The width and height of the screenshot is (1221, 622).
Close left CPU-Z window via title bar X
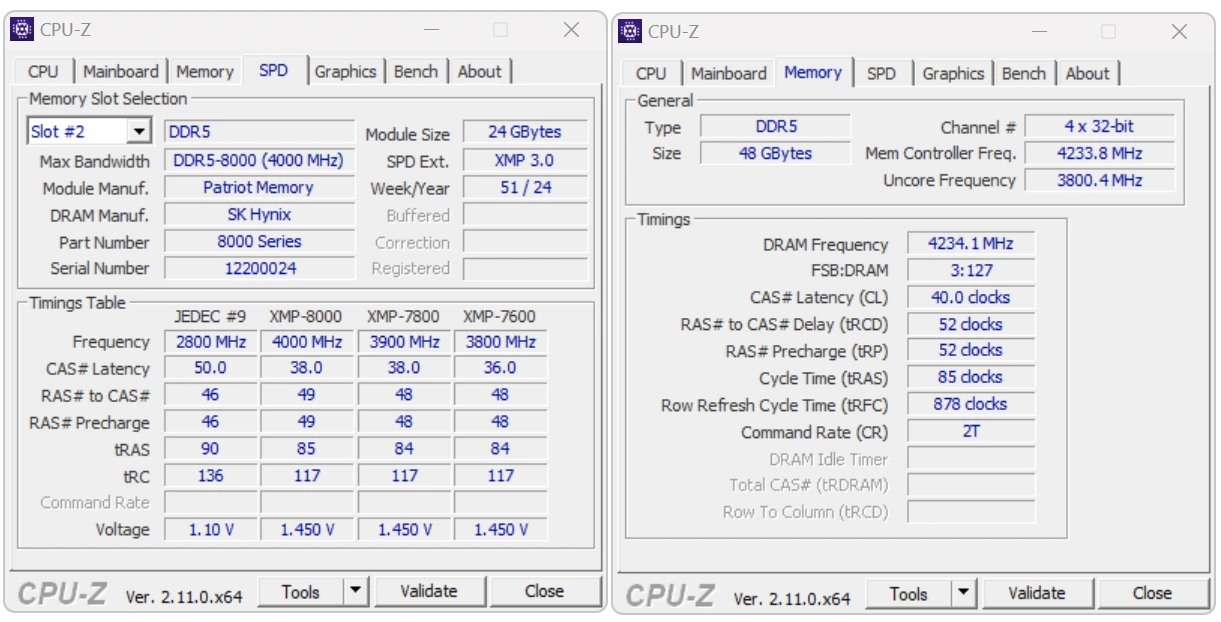tap(571, 30)
